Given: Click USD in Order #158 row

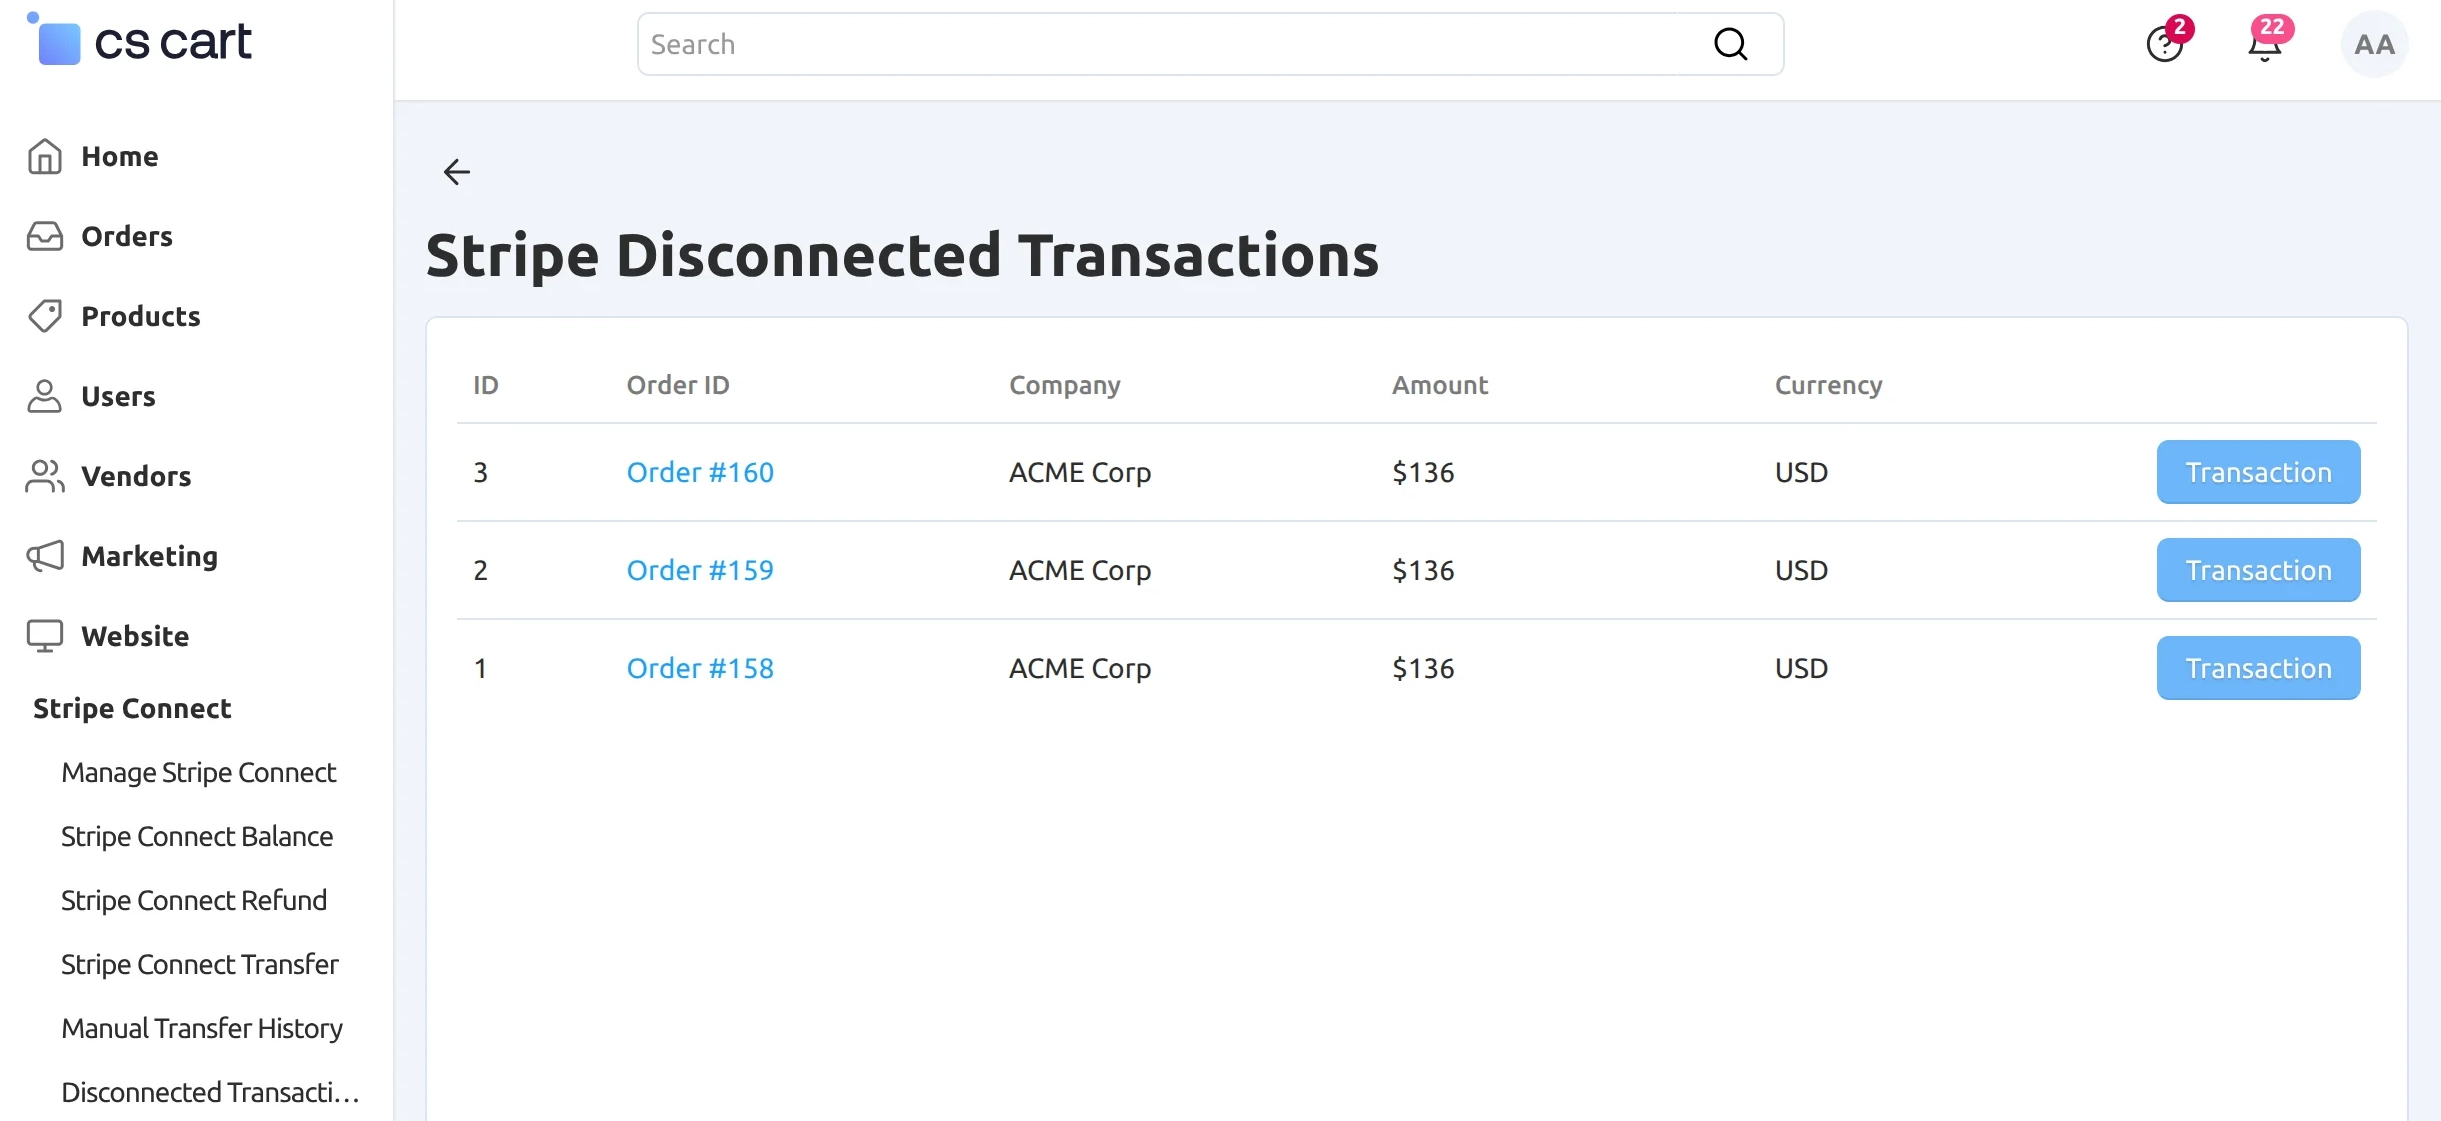Looking at the screenshot, I should coord(1802,668).
